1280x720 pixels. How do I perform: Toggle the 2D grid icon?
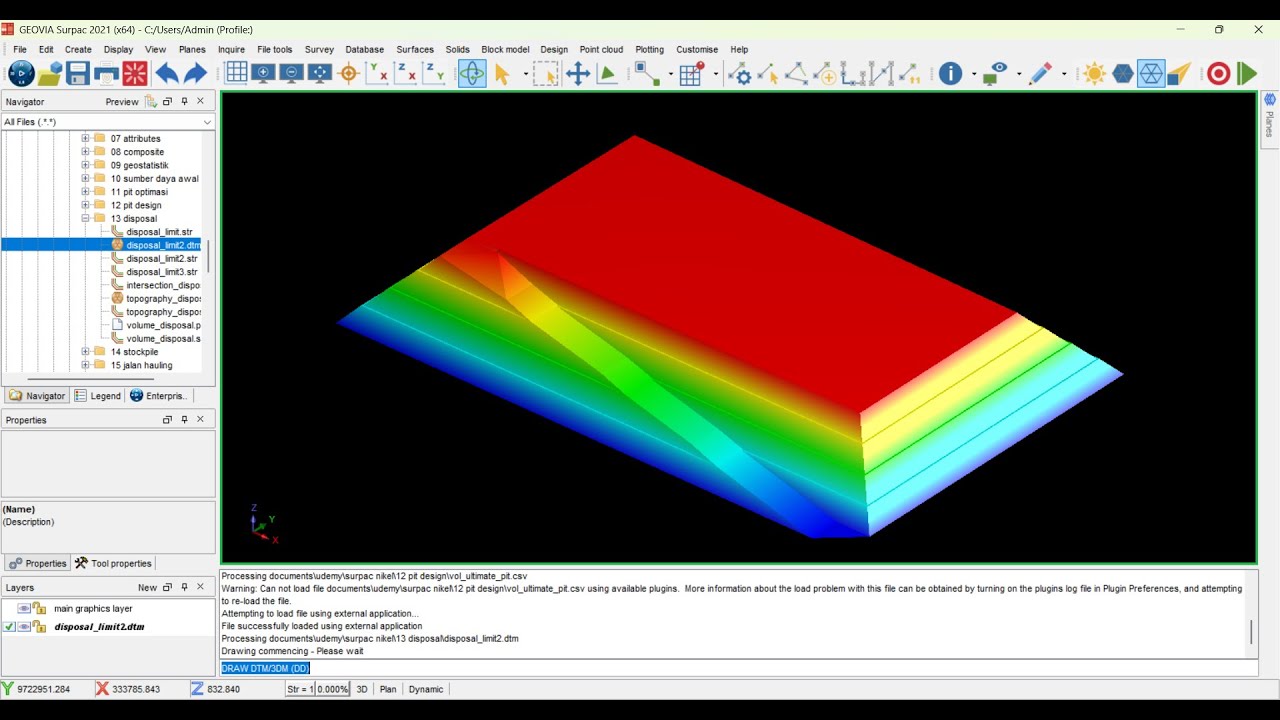pos(237,73)
